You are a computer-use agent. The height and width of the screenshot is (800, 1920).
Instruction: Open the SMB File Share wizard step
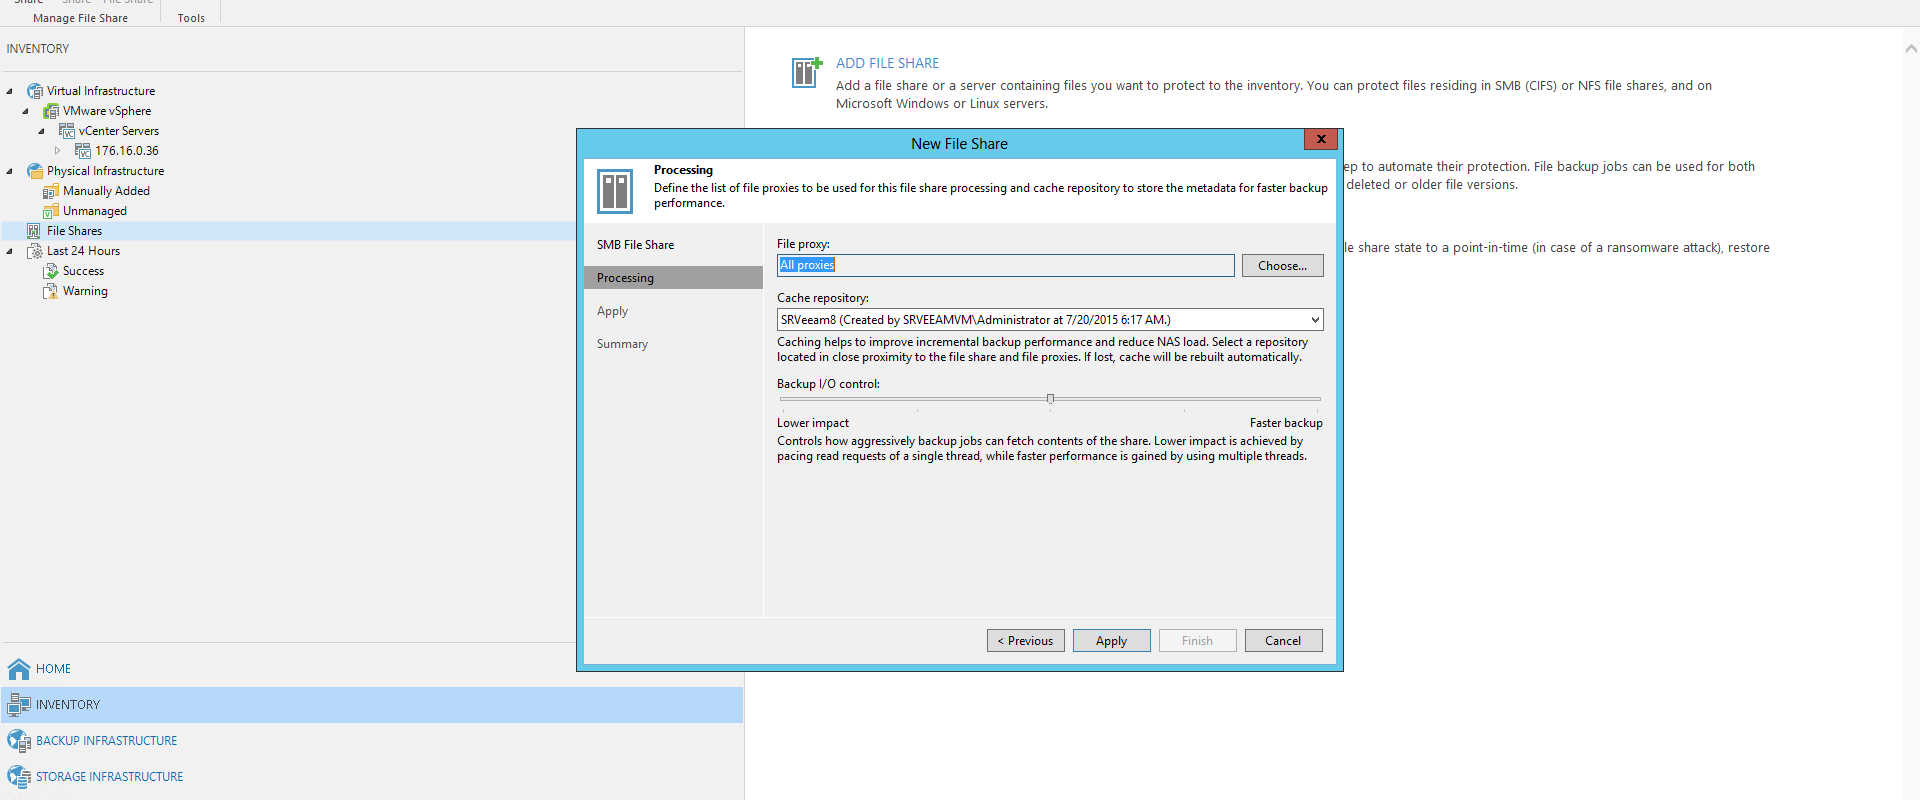pyautogui.click(x=635, y=245)
